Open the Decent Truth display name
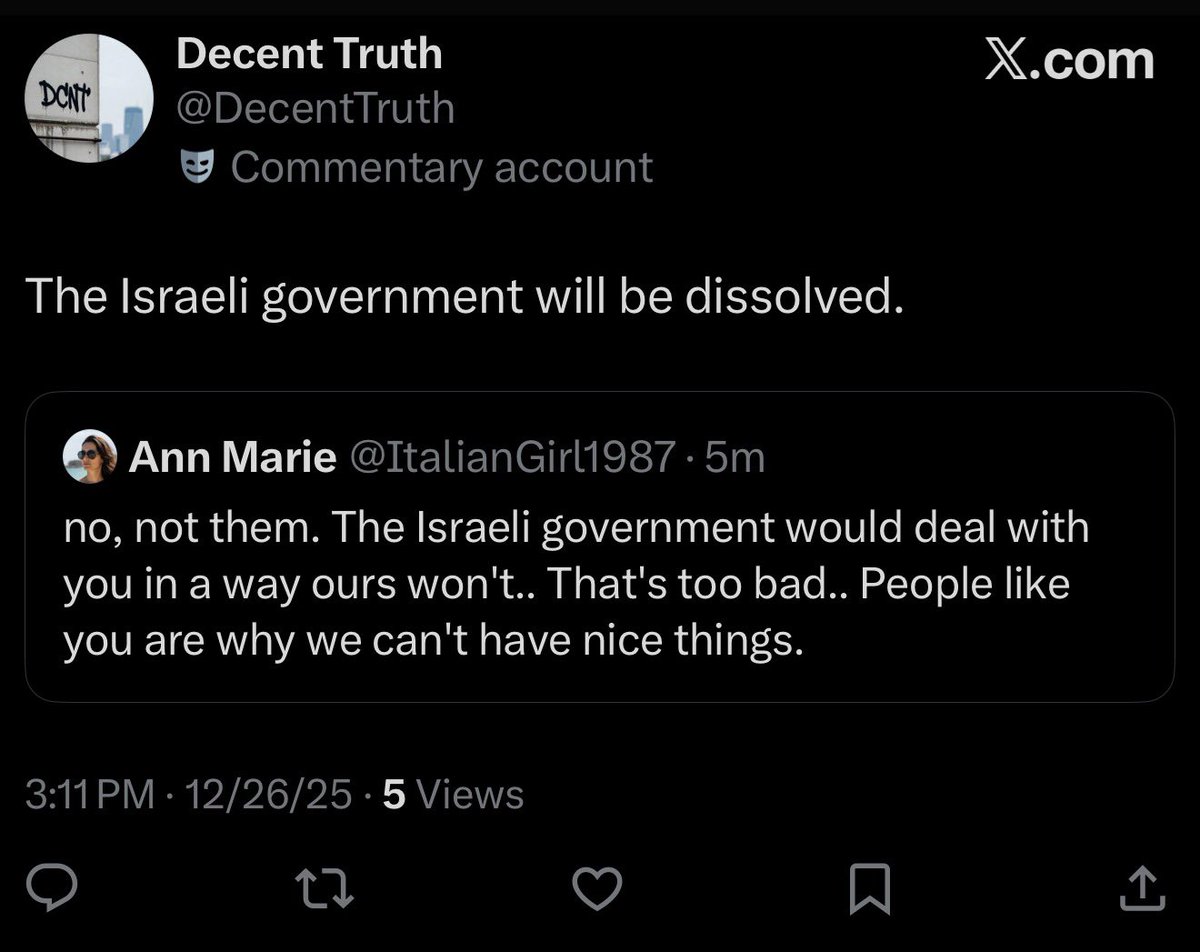 308,54
